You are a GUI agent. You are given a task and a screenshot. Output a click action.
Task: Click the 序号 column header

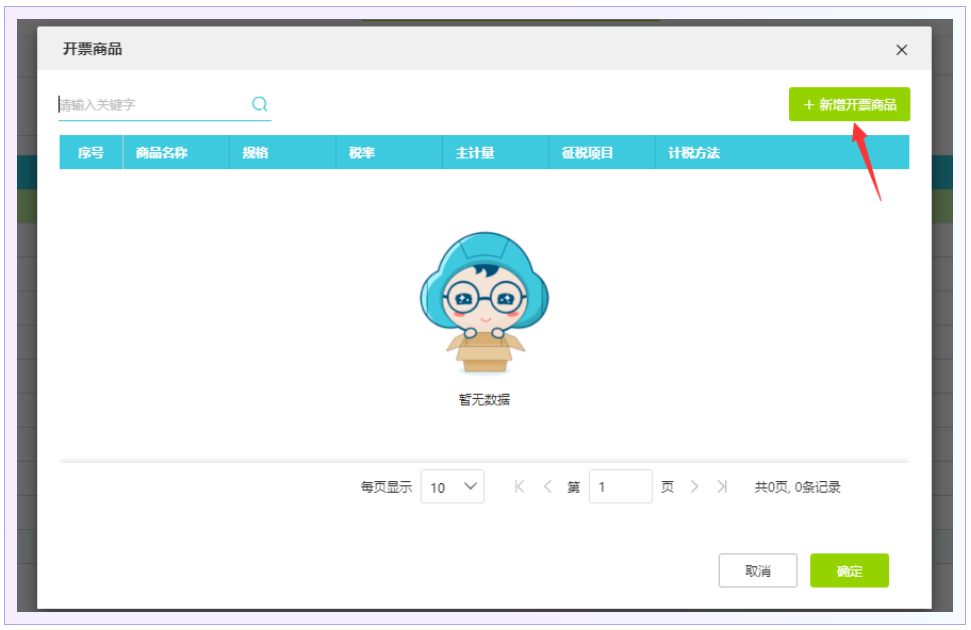(x=91, y=153)
